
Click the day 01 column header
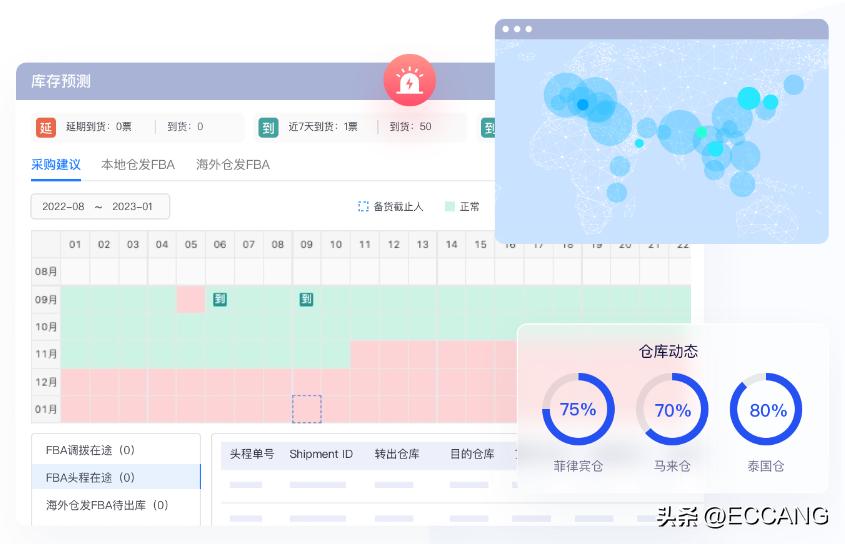pyautogui.click(x=75, y=244)
